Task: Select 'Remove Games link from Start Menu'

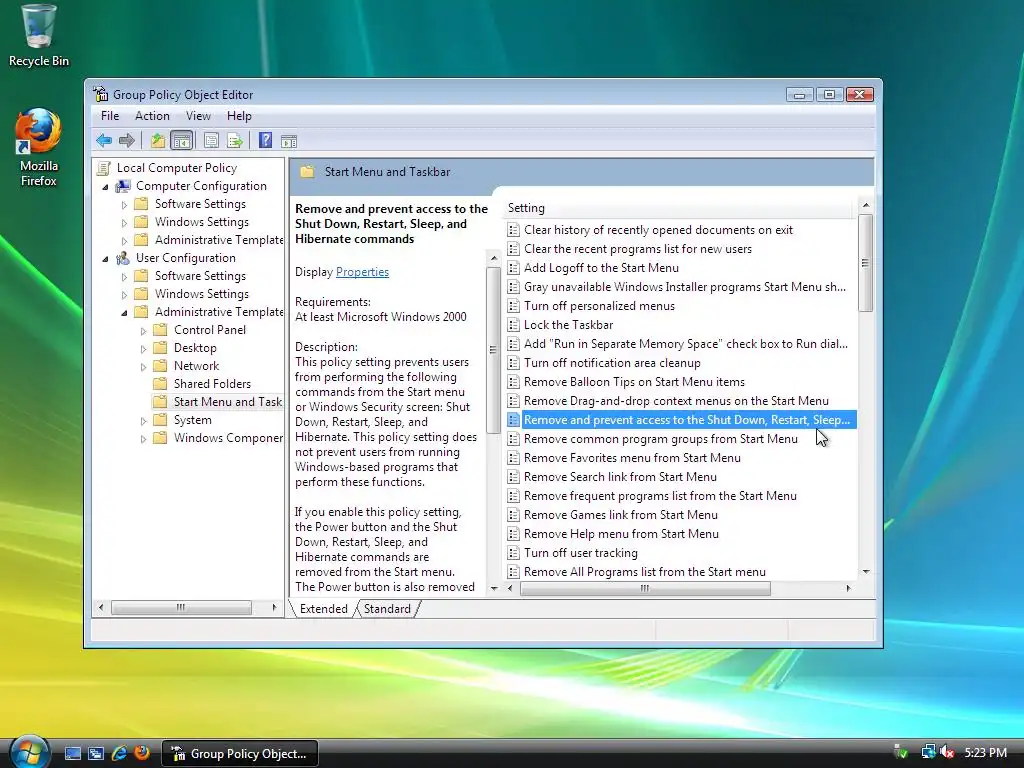Action: pos(620,515)
